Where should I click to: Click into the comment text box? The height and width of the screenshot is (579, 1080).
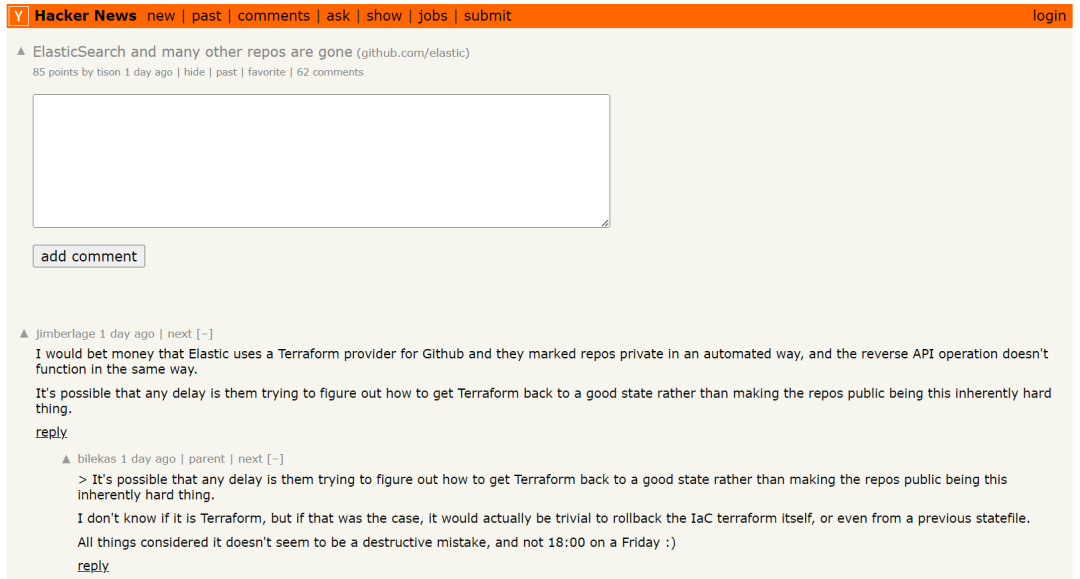322,161
